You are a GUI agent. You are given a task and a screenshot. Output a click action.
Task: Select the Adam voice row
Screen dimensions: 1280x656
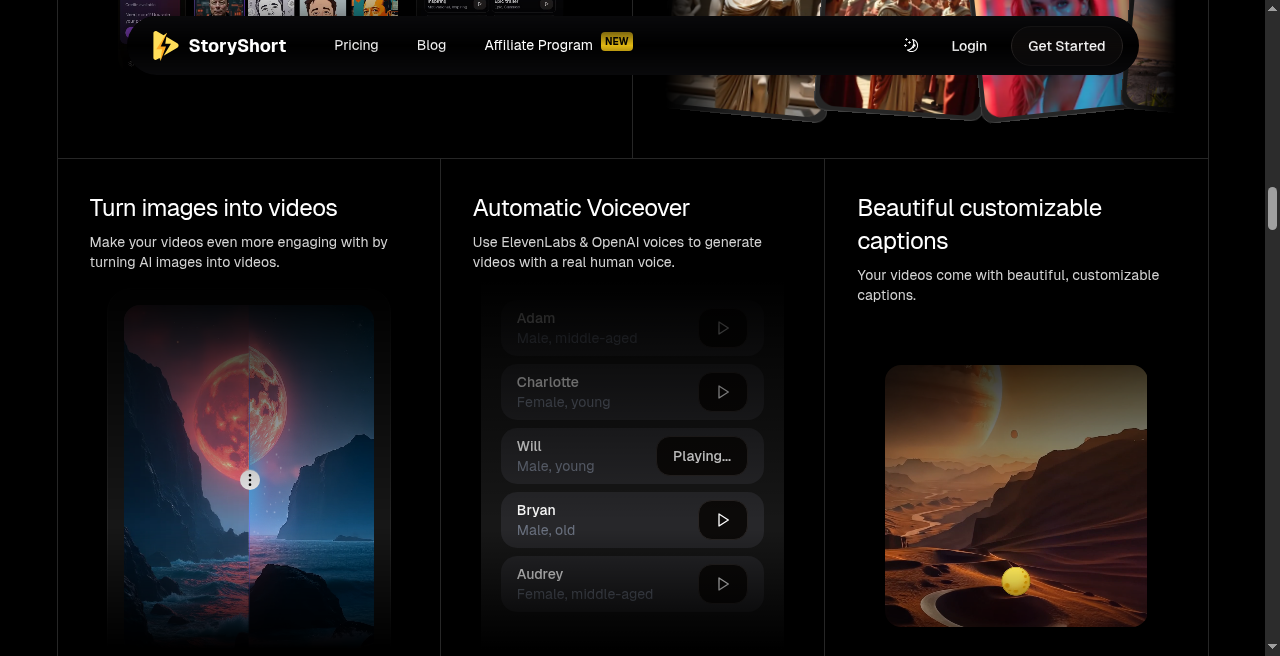point(632,328)
